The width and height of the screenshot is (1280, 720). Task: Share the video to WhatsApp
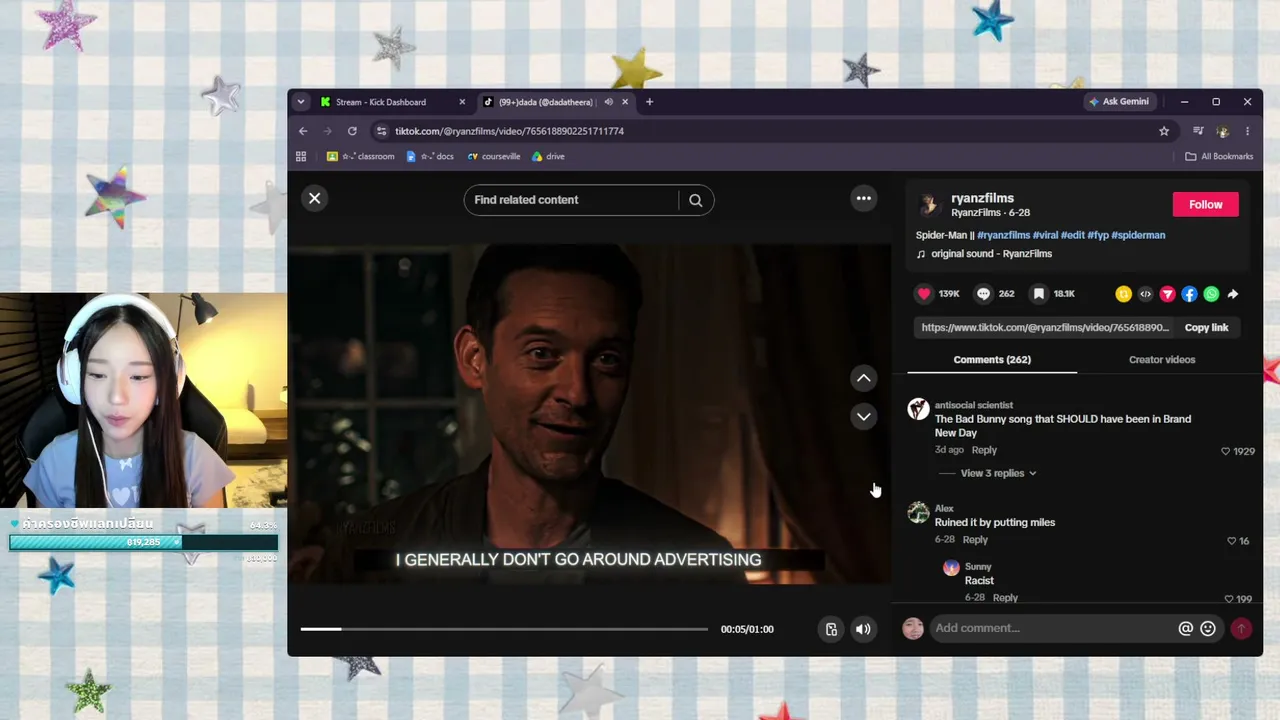pos(1211,294)
